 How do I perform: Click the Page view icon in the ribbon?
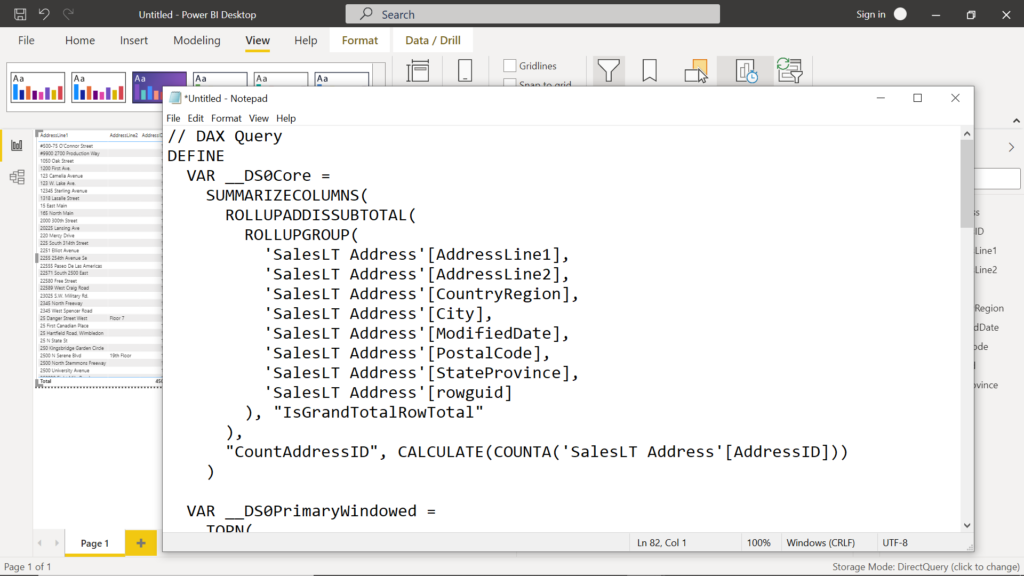click(x=417, y=70)
